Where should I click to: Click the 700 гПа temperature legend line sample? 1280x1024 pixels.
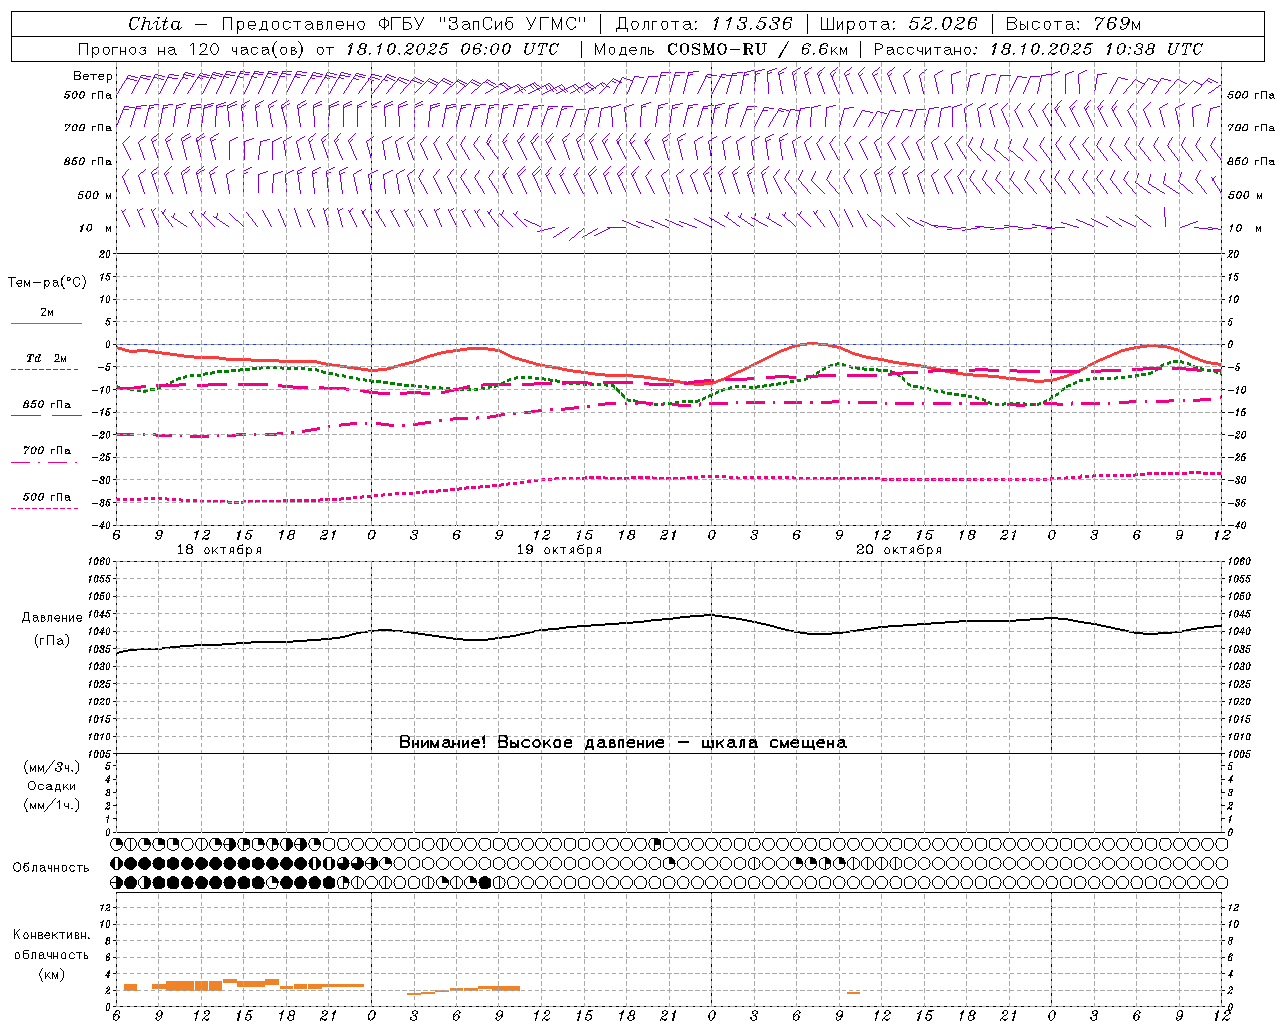44,462
